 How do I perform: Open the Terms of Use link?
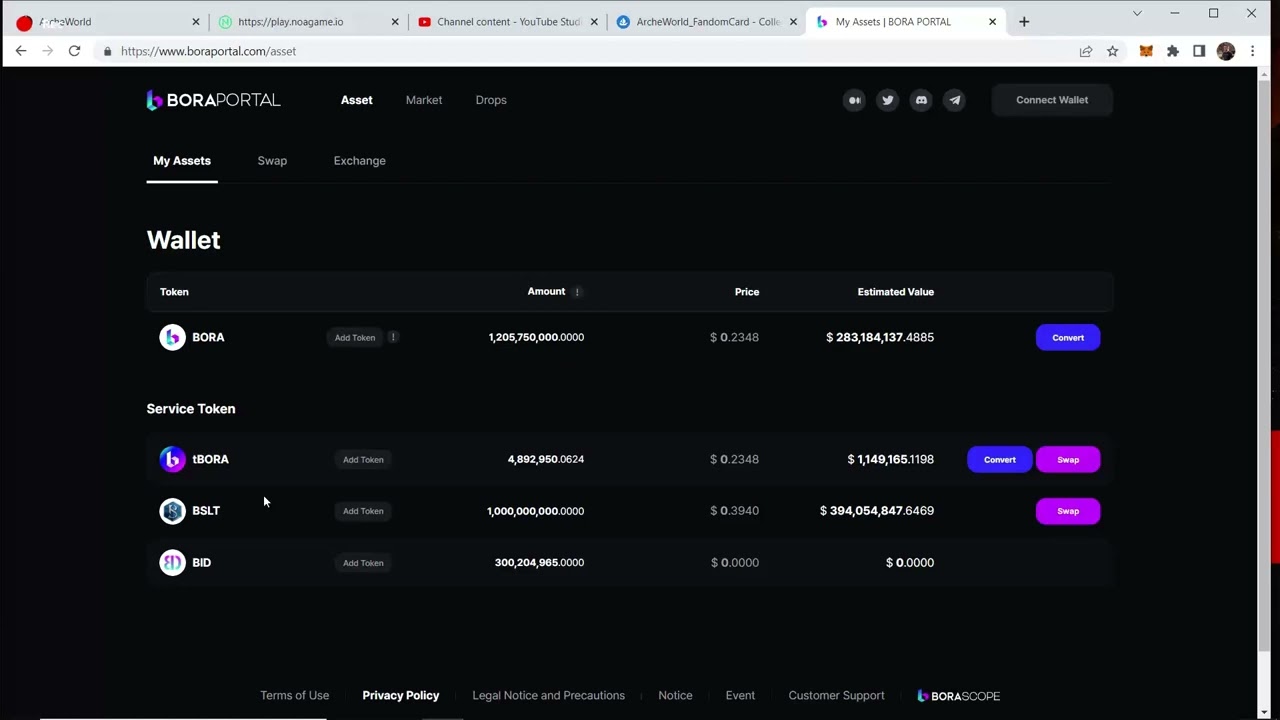coord(294,696)
